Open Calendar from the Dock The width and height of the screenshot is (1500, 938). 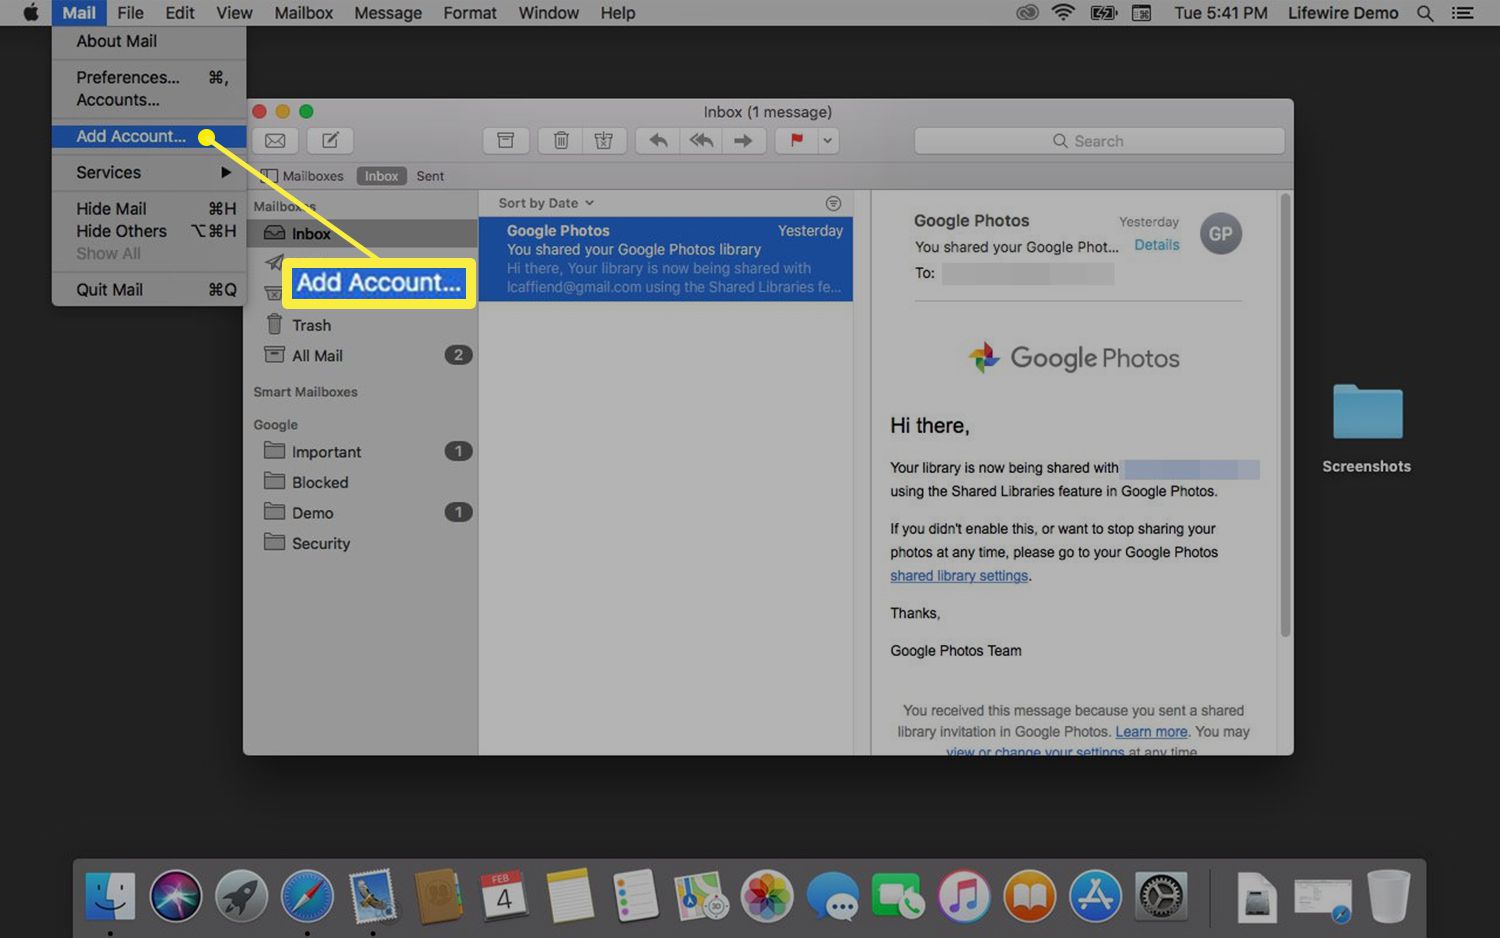pyautogui.click(x=504, y=895)
